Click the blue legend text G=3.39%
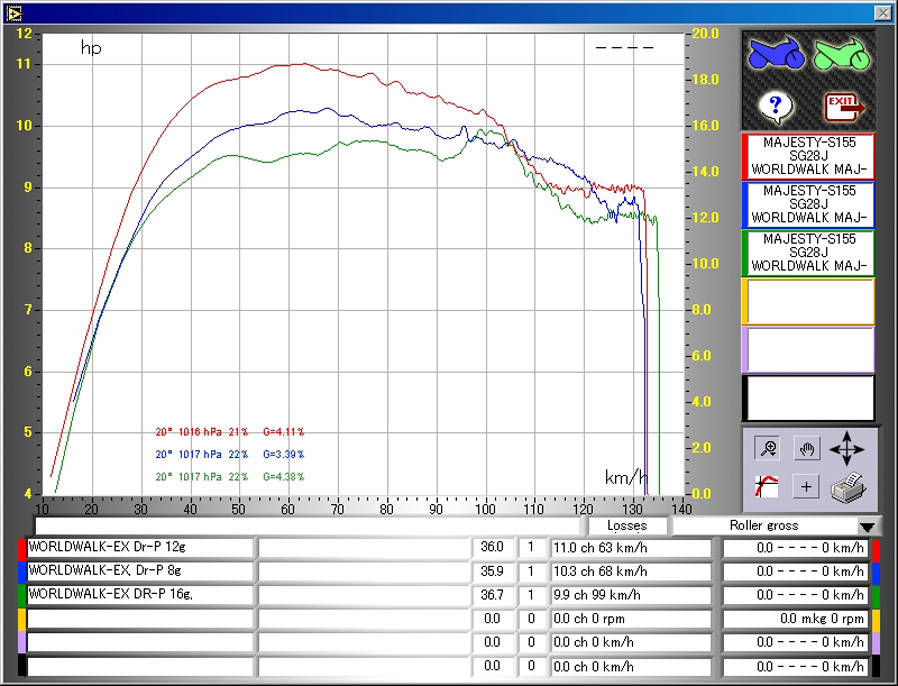The width and height of the screenshot is (898, 686). (283, 454)
